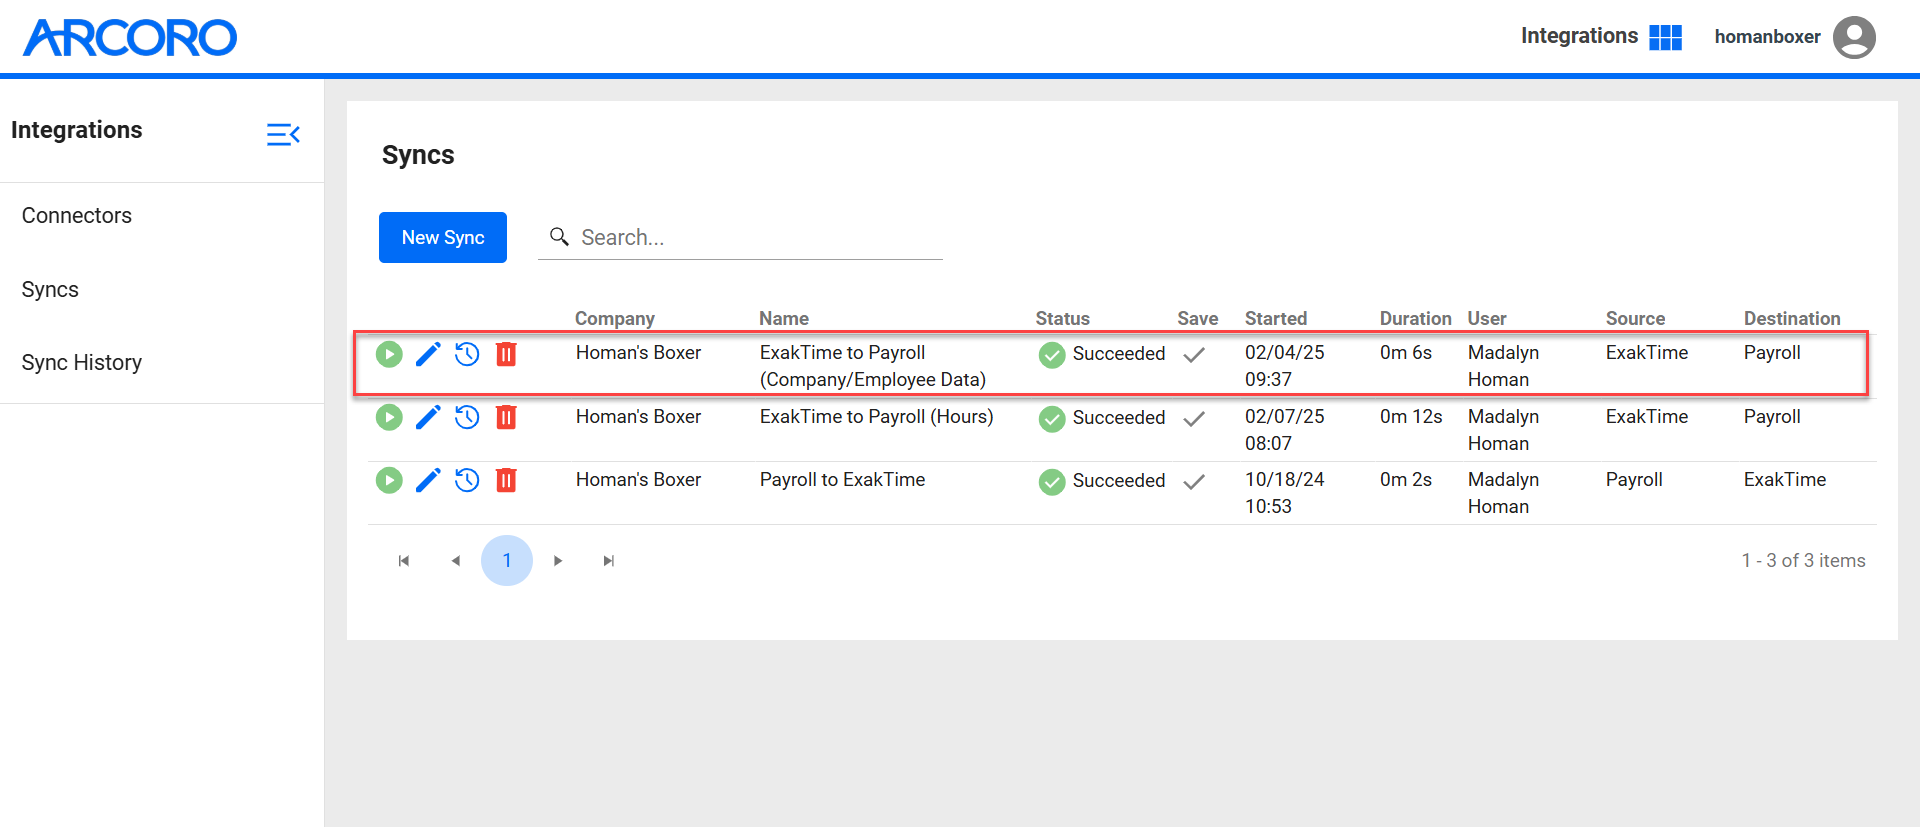Image resolution: width=1920 pixels, height=827 pixels.
Task: Create a New Sync
Action: tap(443, 237)
